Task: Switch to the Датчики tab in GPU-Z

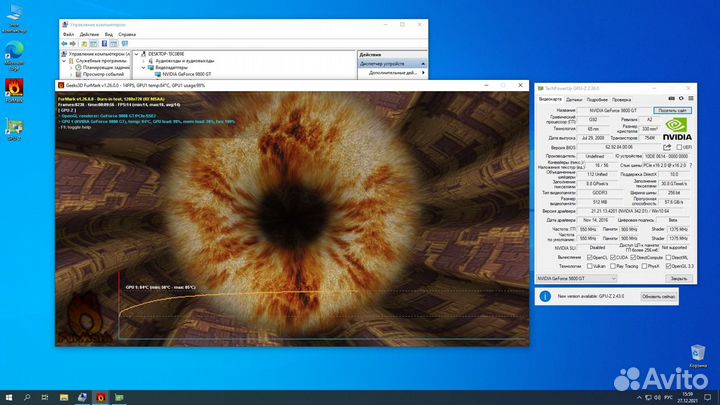Action: coord(574,99)
